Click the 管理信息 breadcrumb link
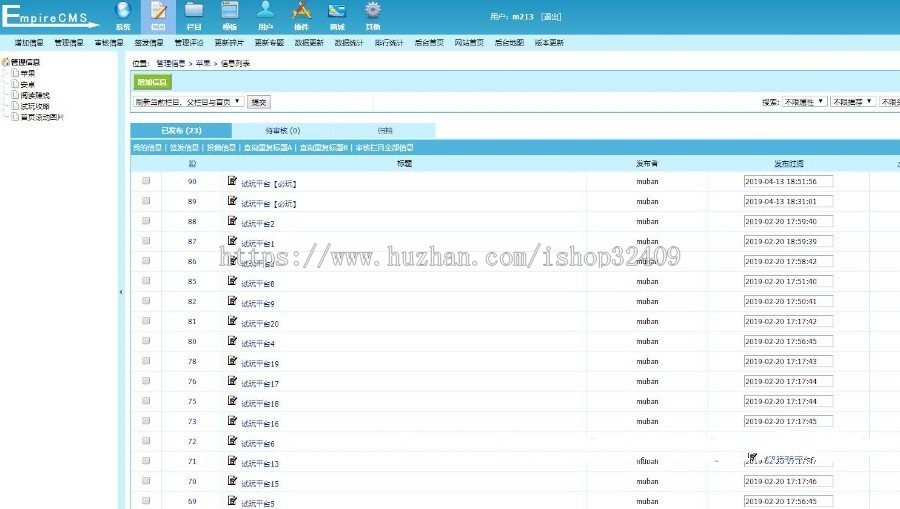900x509 pixels. pos(170,64)
